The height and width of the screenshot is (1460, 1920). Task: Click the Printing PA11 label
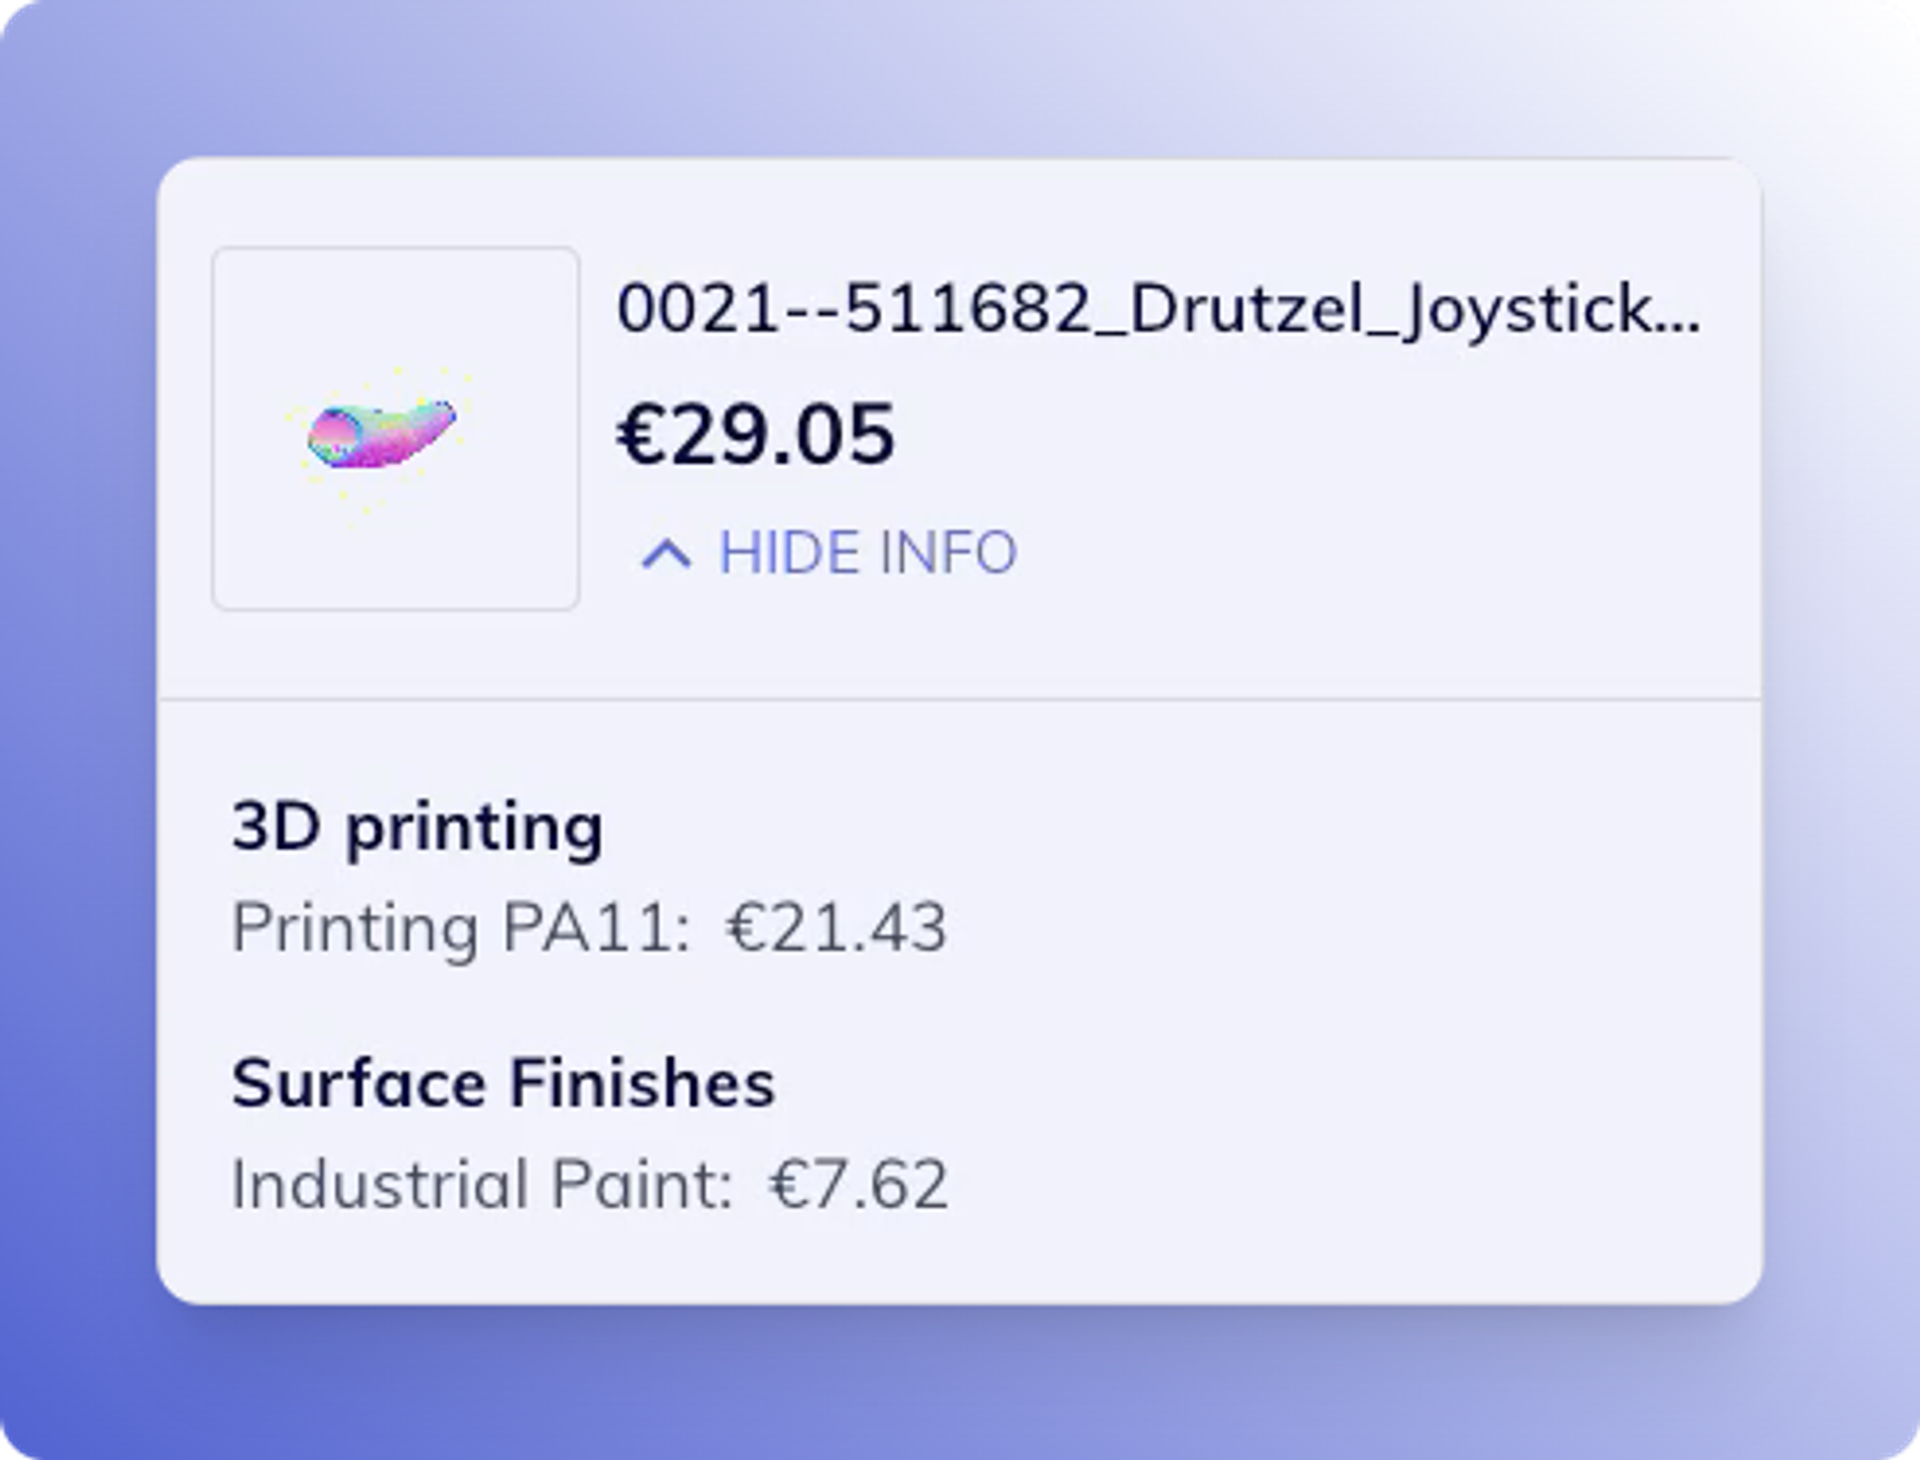click(461, 928)
